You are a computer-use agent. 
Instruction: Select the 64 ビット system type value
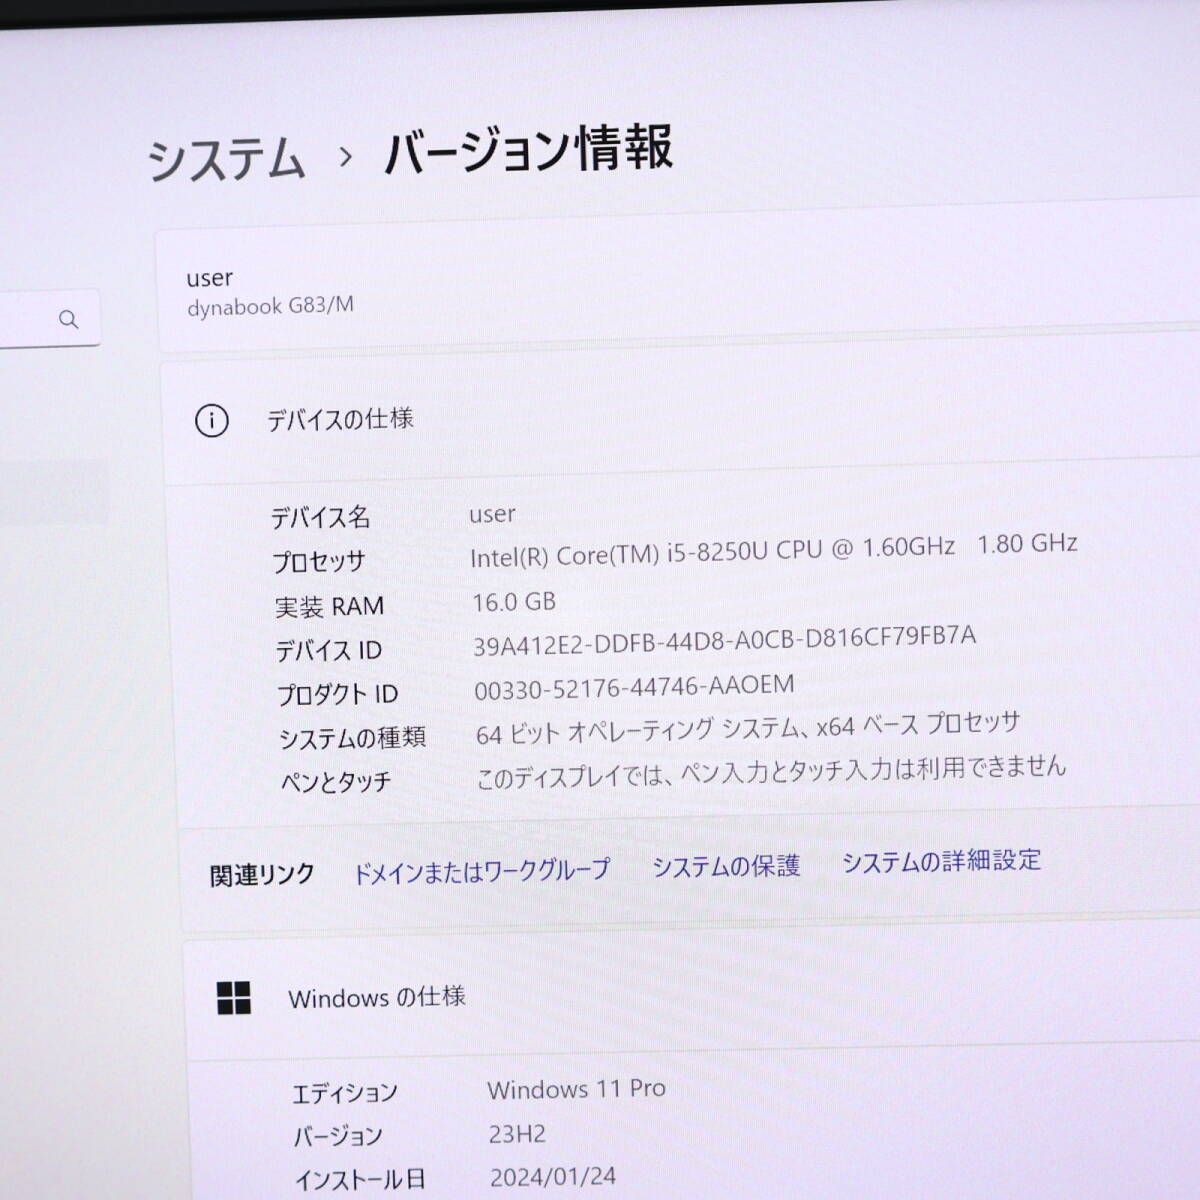[x=748, y=728]
